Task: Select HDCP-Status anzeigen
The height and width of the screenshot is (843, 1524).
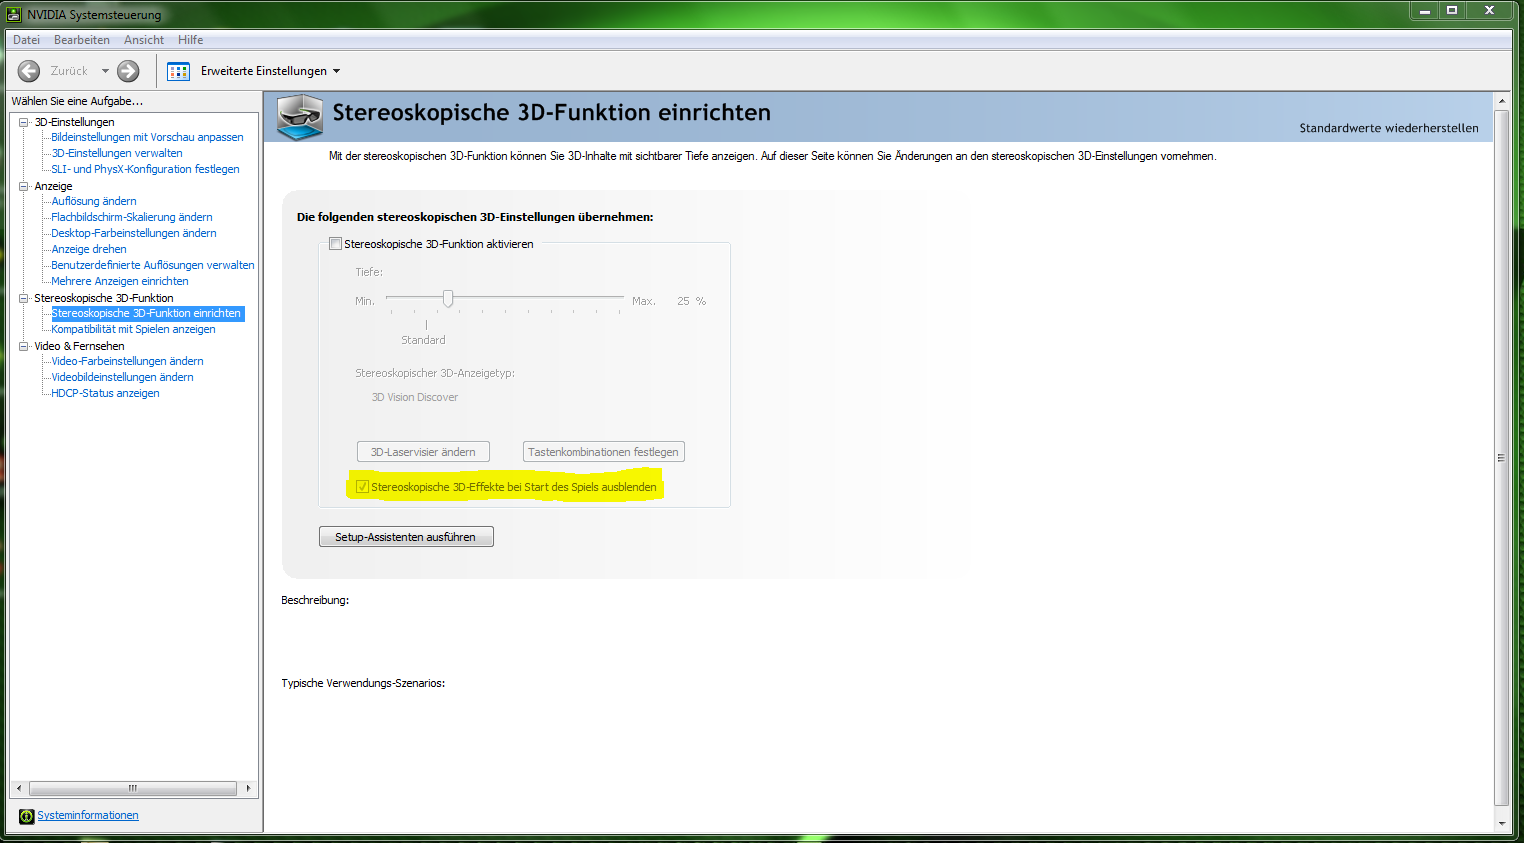Action: point(105,393)
